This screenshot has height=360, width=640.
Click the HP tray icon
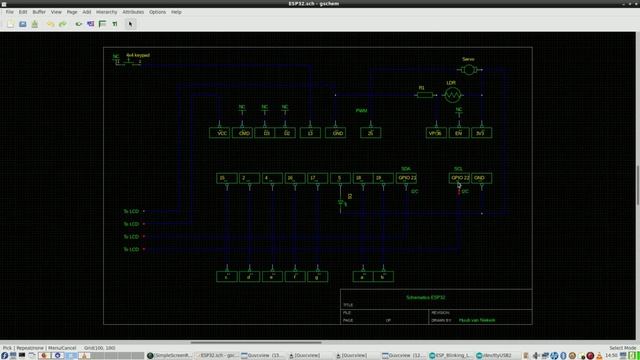[x=554, y=356]
